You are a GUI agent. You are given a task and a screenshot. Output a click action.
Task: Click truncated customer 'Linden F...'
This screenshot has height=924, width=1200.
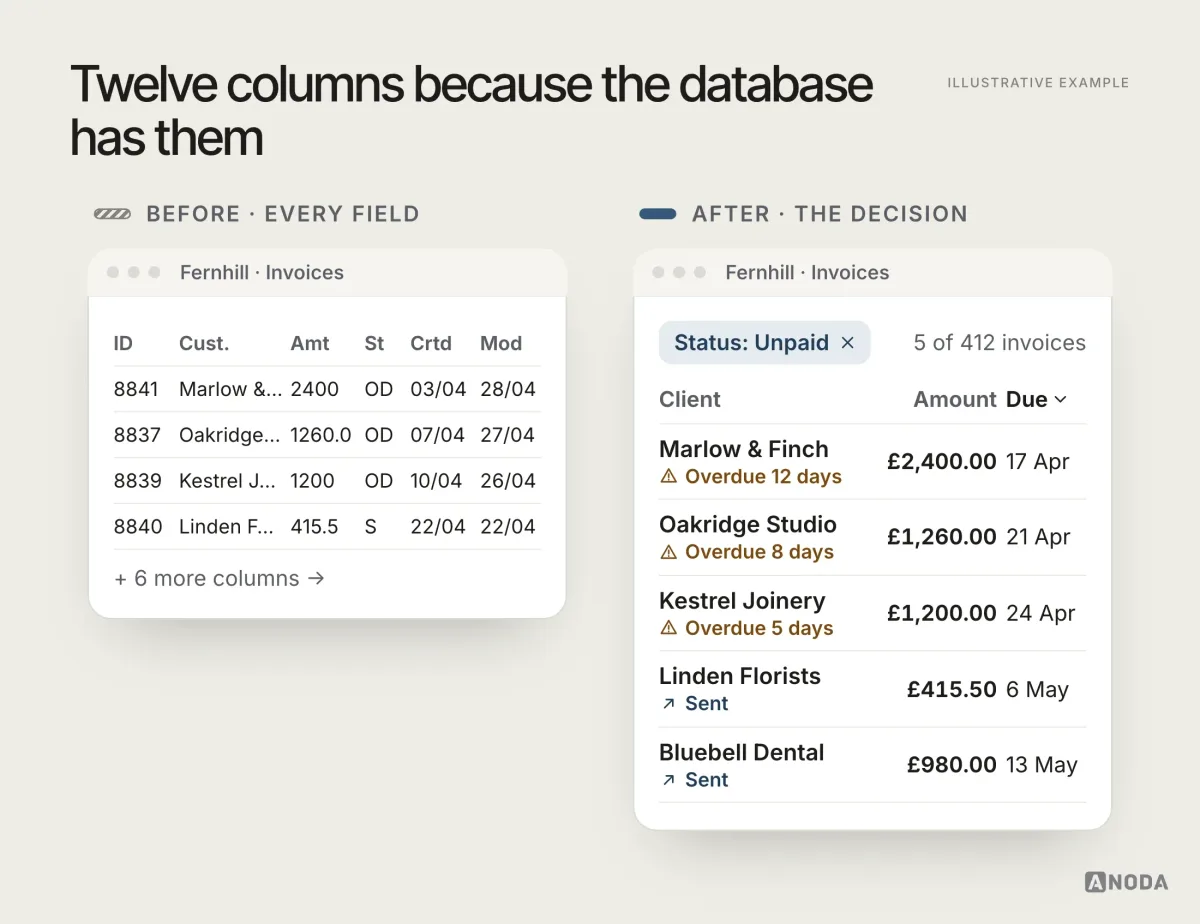tap(226, 526)
